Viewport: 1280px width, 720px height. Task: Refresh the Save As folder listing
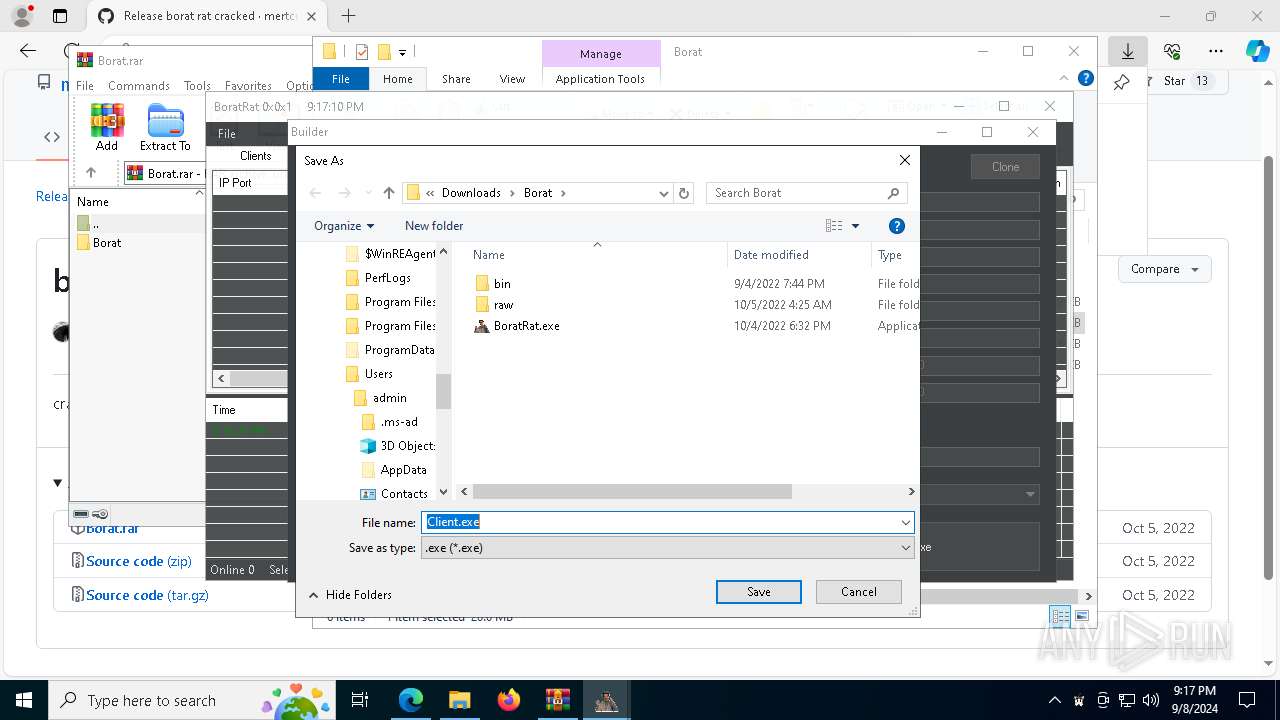click(x=684, y=193)
